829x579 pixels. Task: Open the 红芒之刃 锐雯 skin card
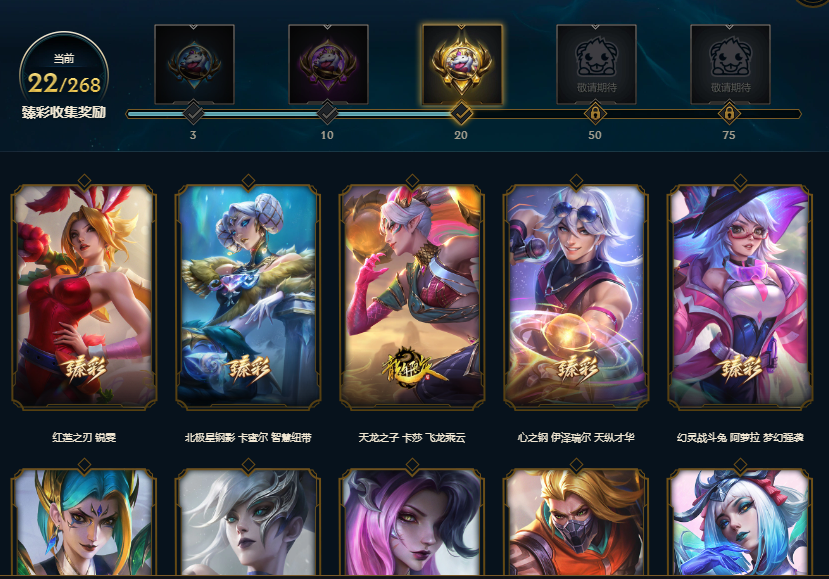[84, 297]
